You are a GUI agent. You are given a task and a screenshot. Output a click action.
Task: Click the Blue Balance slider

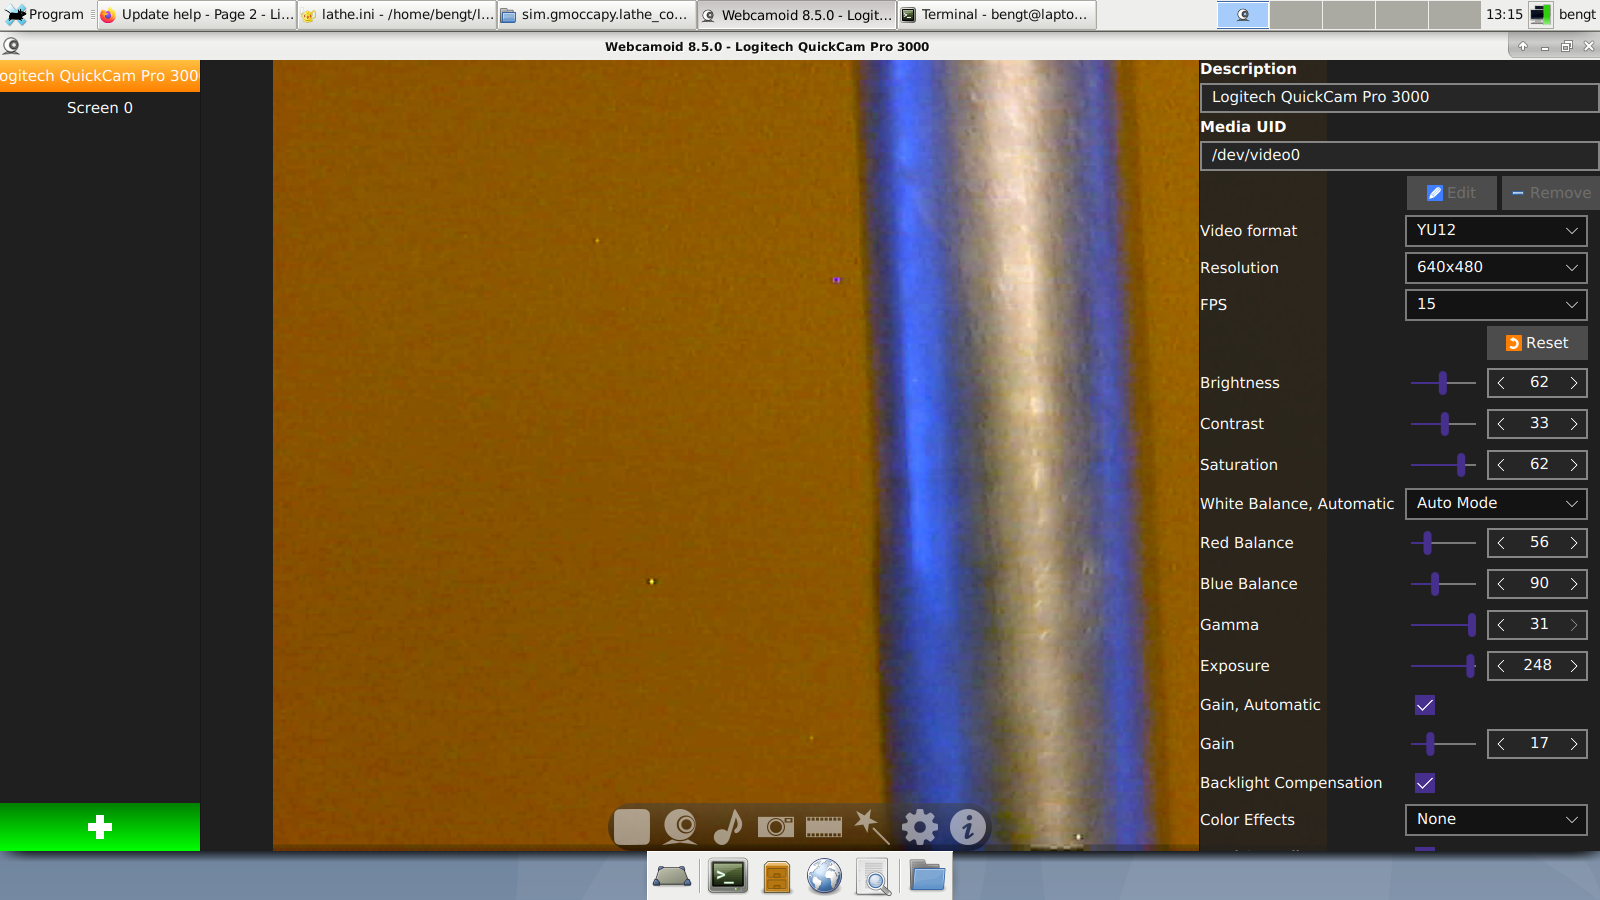click(1443, 584)
